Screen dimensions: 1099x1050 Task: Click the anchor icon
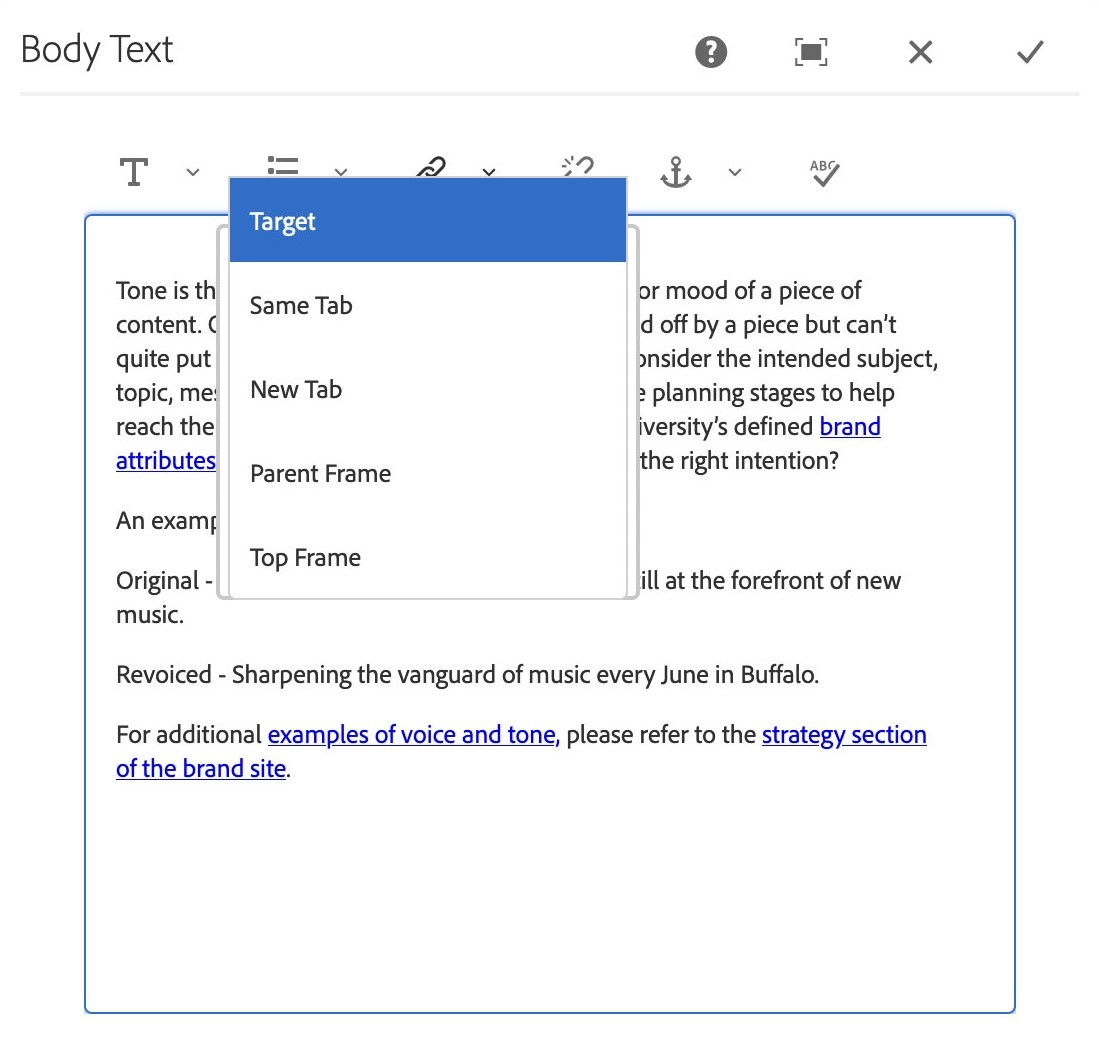676,172
